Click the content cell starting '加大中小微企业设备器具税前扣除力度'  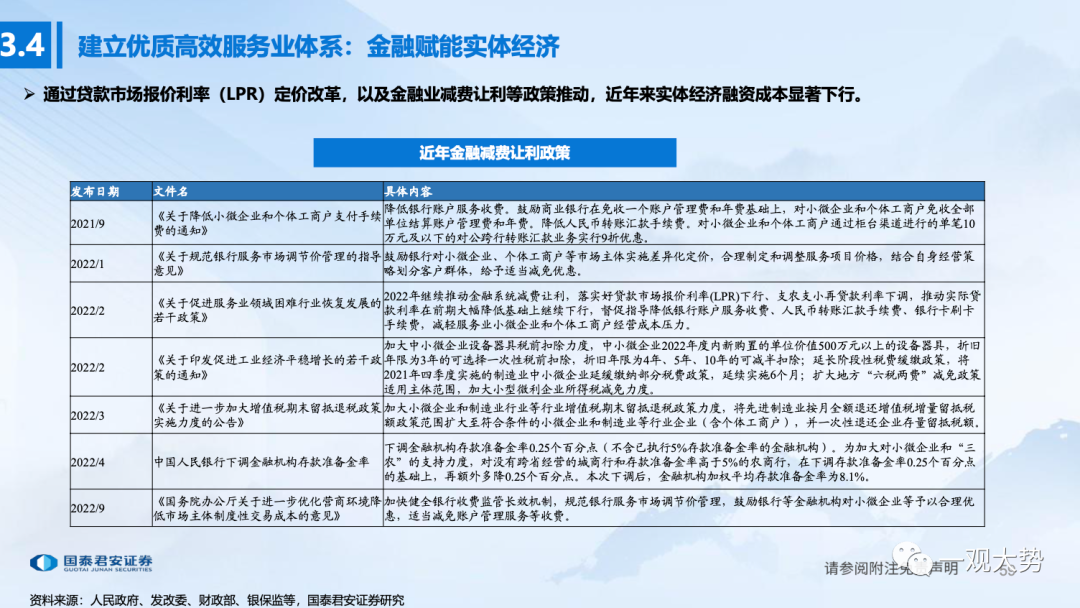682,367
